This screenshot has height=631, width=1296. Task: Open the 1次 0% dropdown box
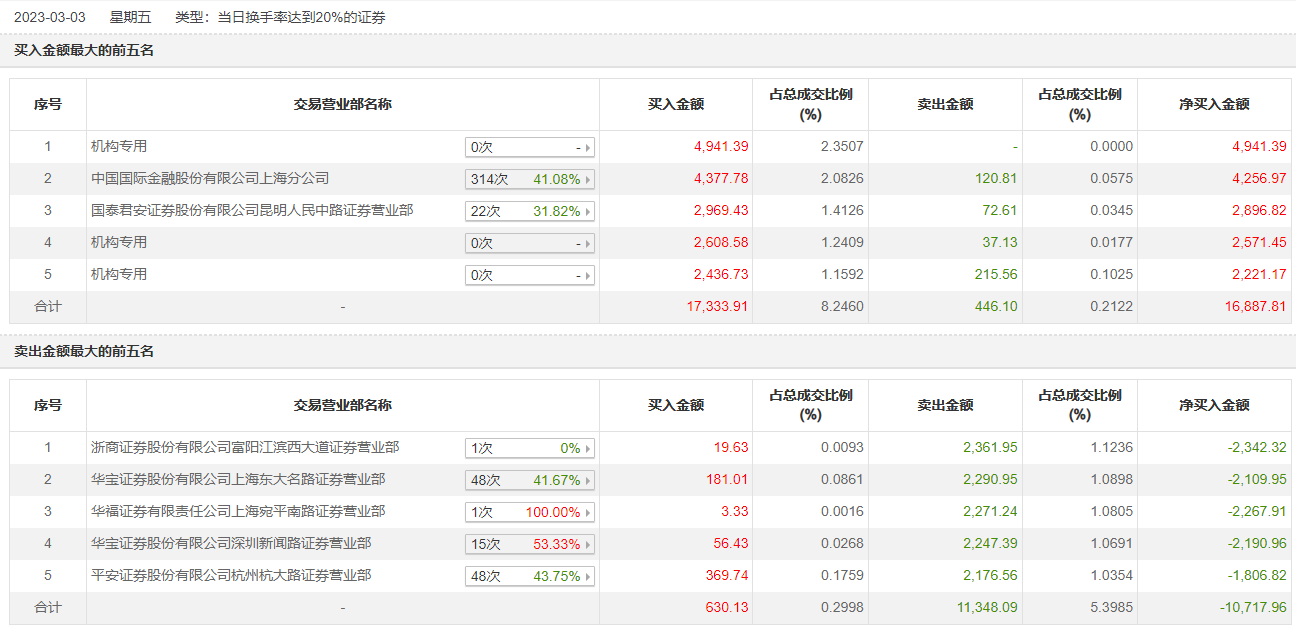530,449
